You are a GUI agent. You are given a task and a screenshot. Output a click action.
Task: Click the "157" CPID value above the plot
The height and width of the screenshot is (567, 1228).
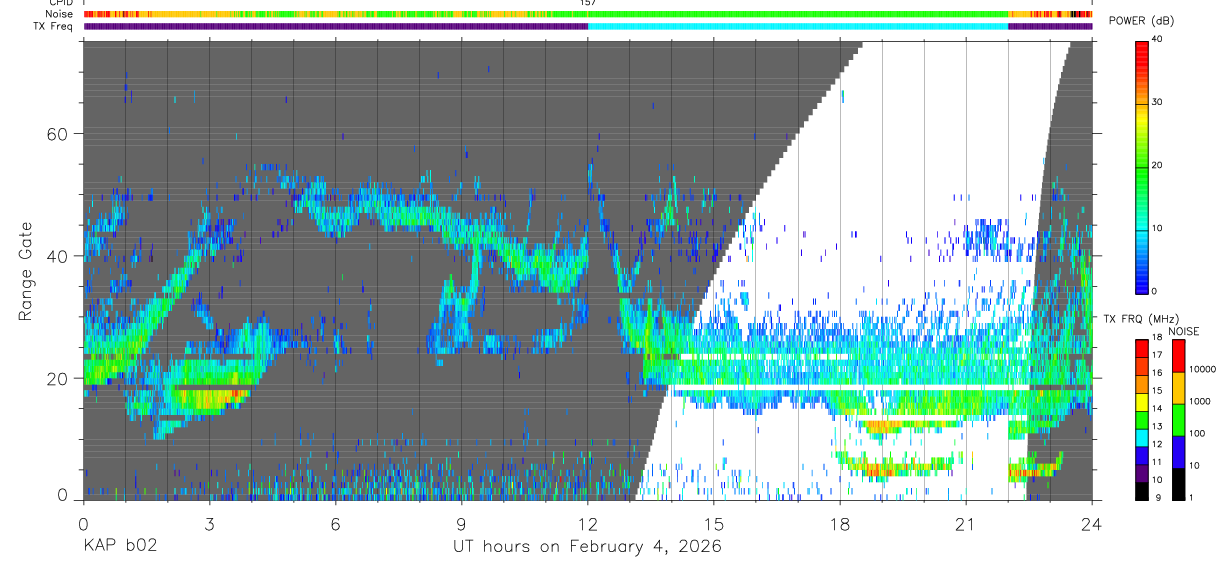(588, 3)
